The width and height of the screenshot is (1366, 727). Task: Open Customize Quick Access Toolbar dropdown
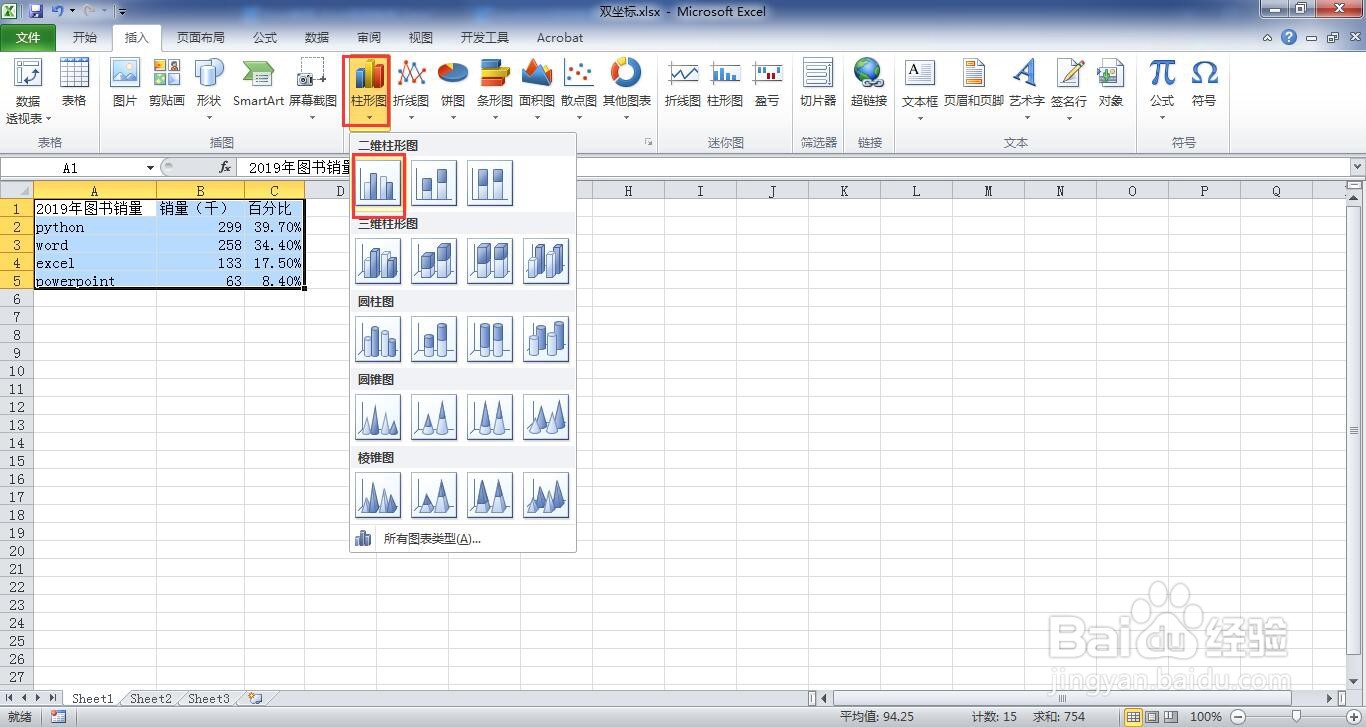tap(122, 12)
